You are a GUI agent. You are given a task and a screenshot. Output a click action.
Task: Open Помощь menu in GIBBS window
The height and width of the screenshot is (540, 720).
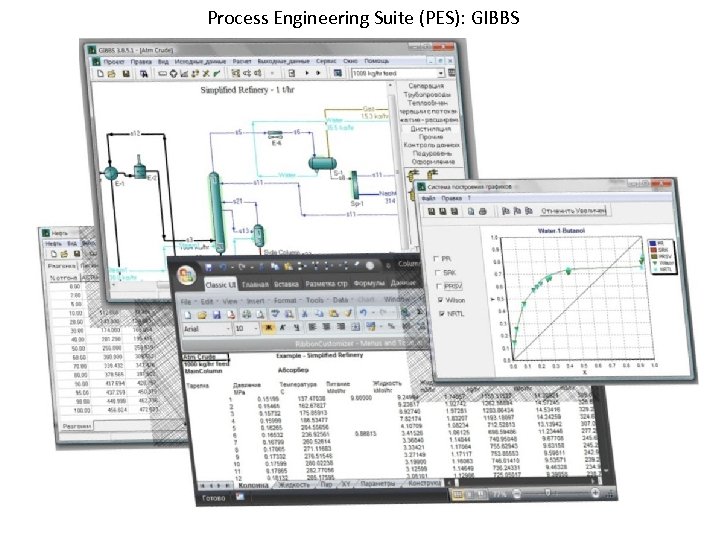(x=377, y=61)
